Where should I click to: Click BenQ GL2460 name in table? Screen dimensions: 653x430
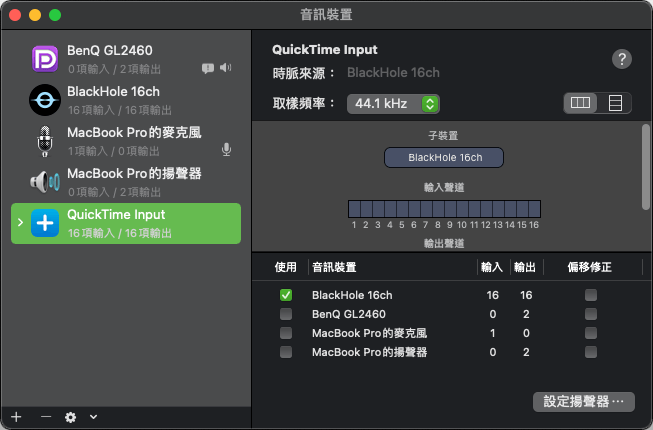pos(349,314)
